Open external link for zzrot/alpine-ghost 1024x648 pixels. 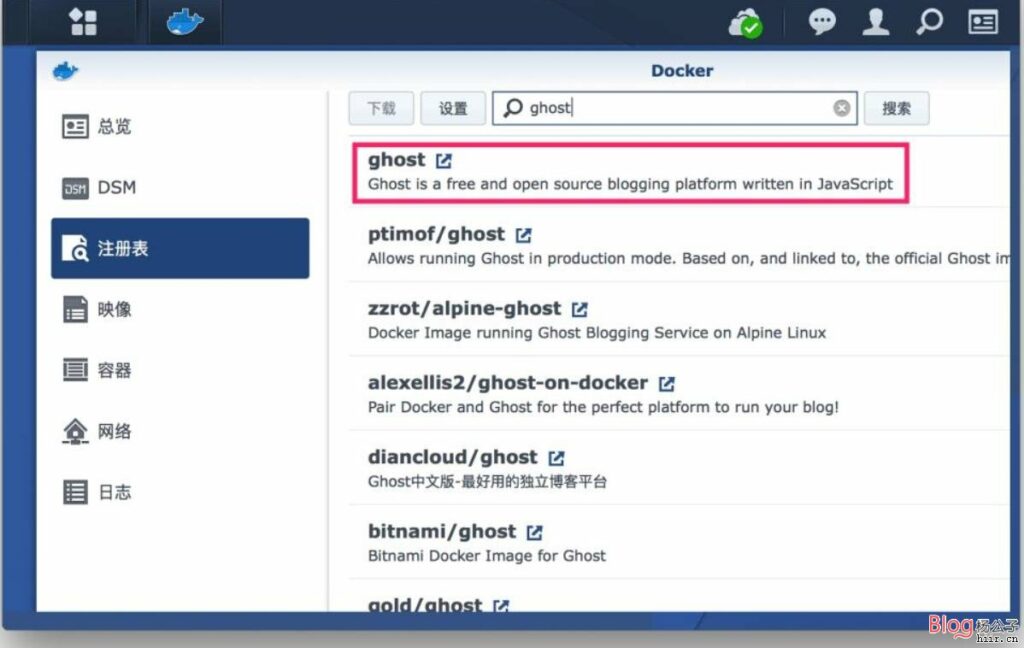click(579, 310)
